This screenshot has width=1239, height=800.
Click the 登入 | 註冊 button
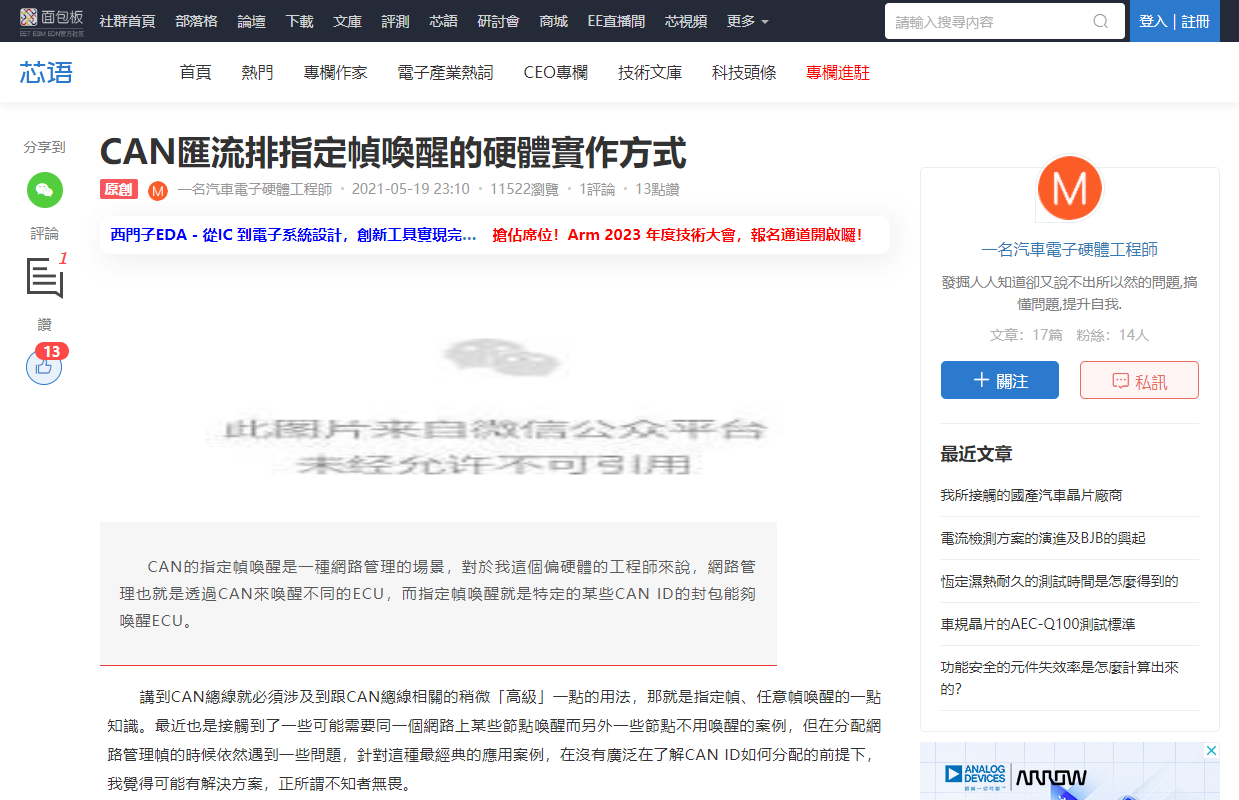[x=1174, y=21]
